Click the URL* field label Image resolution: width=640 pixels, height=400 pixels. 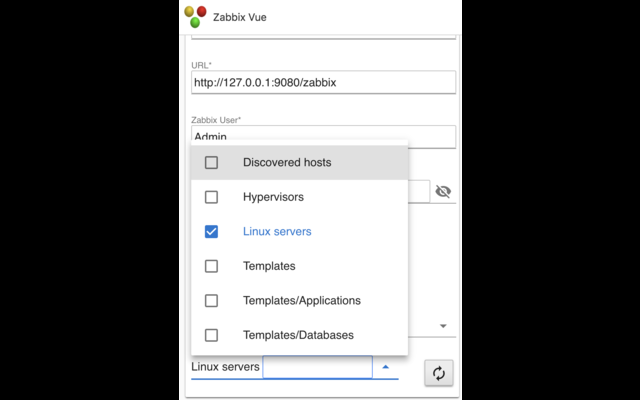click(202, 65)
